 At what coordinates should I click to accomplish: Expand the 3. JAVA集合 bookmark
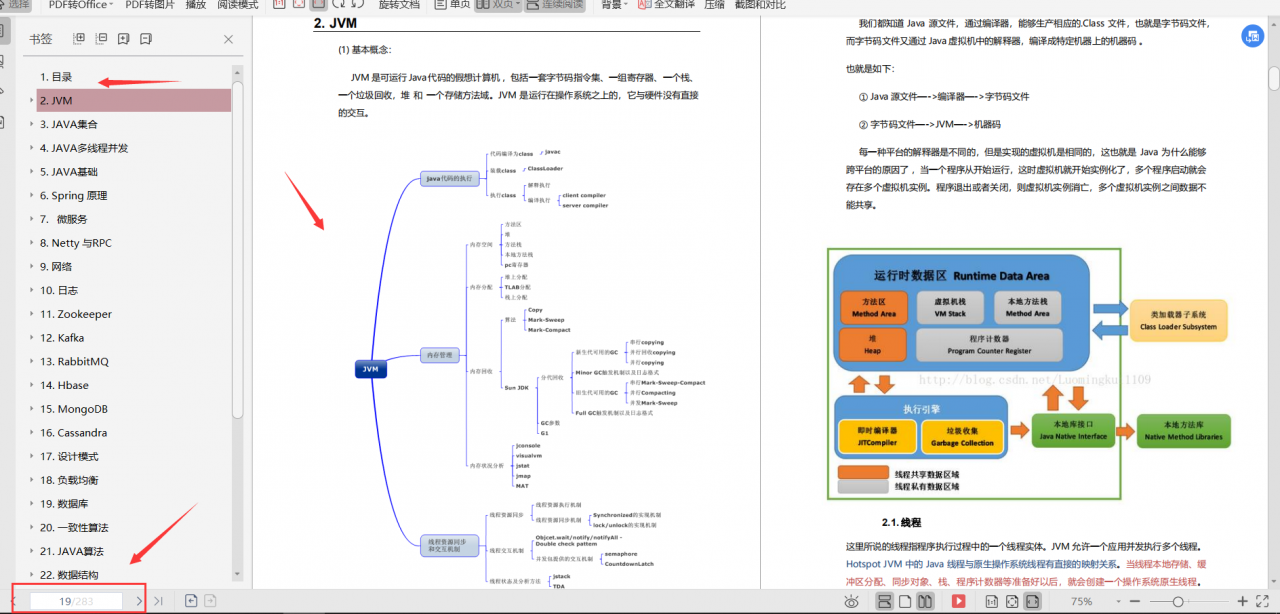(32, 125)
